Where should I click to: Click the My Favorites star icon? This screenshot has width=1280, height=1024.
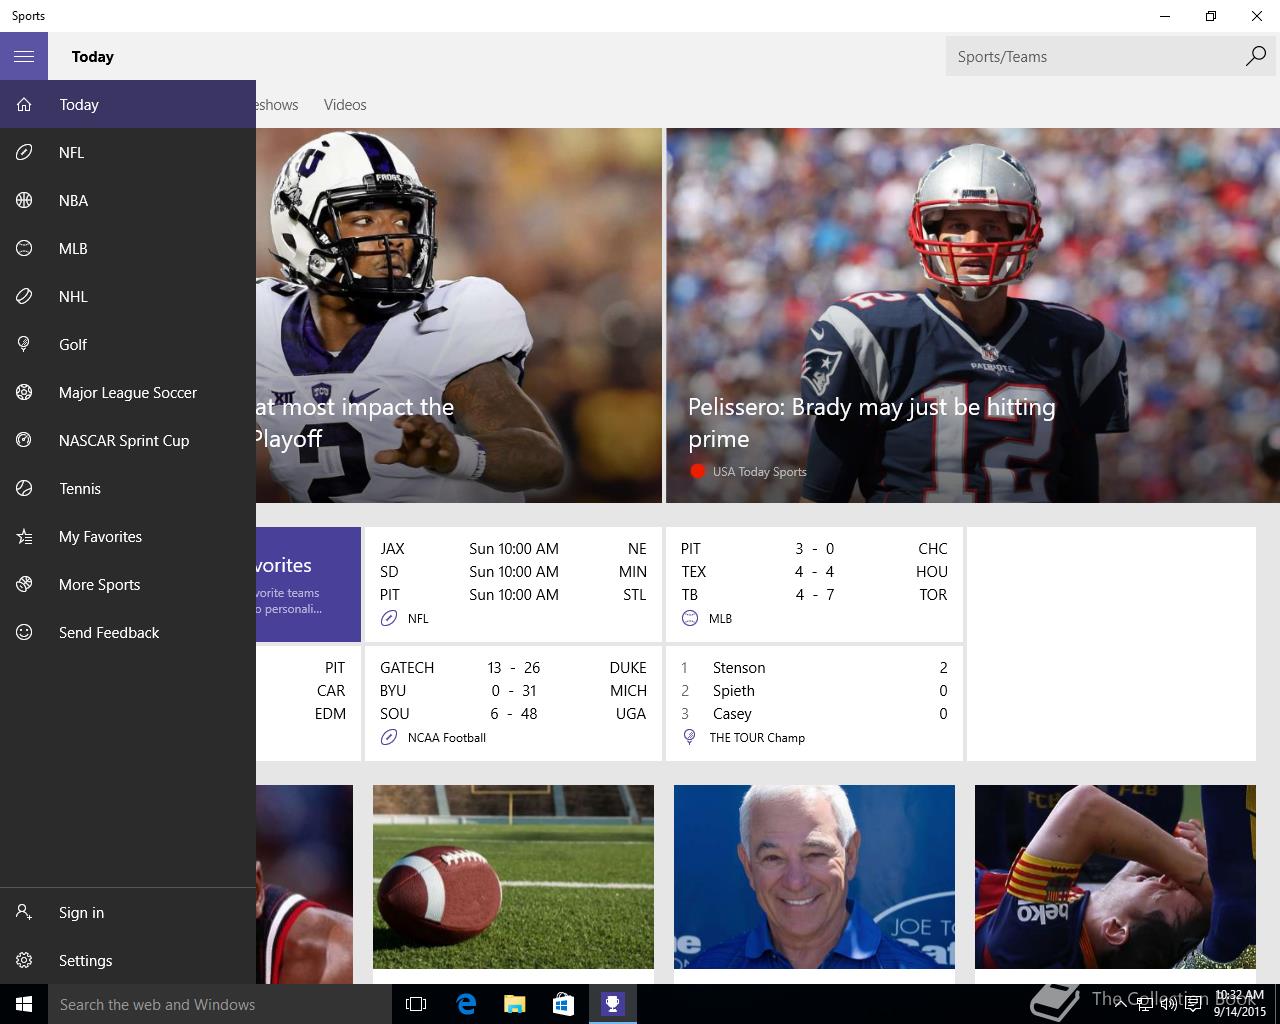pyautogui.click(x=24, y=536)
